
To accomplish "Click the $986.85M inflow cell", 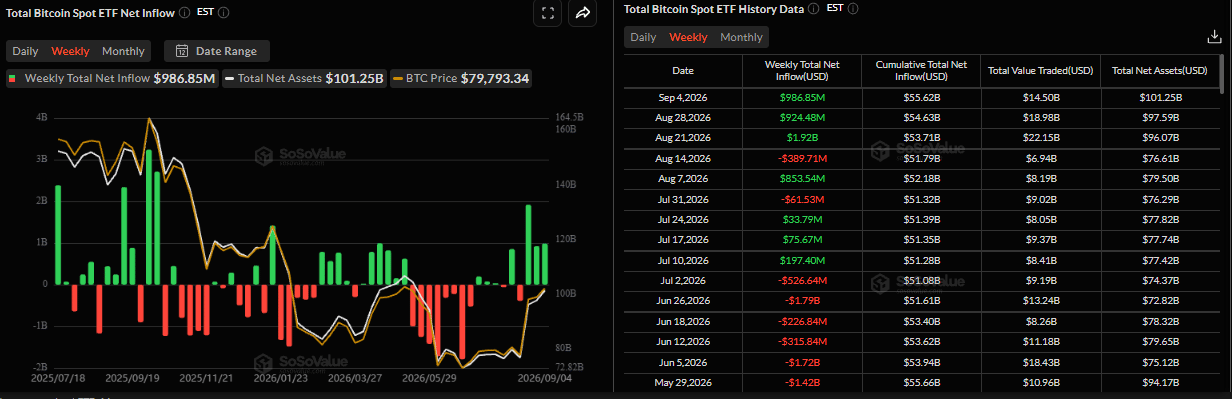I will pos(802,97).
